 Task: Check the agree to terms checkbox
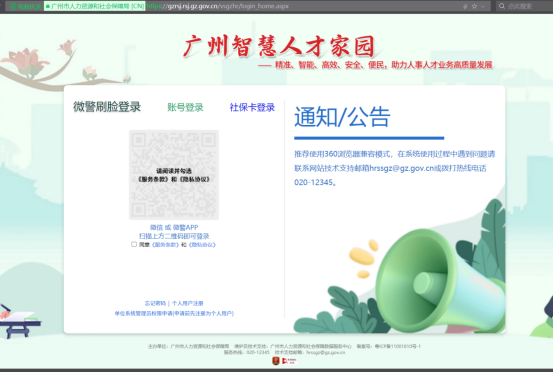[x=134, y=244]
